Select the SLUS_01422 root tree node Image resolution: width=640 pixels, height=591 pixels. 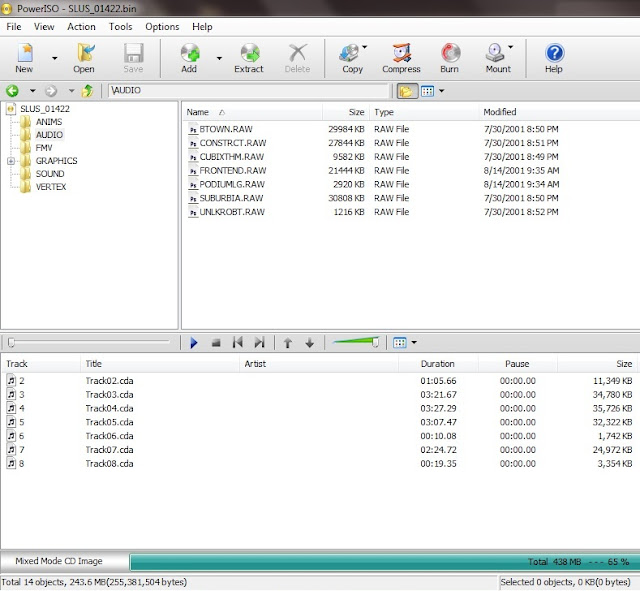[45, 109]
